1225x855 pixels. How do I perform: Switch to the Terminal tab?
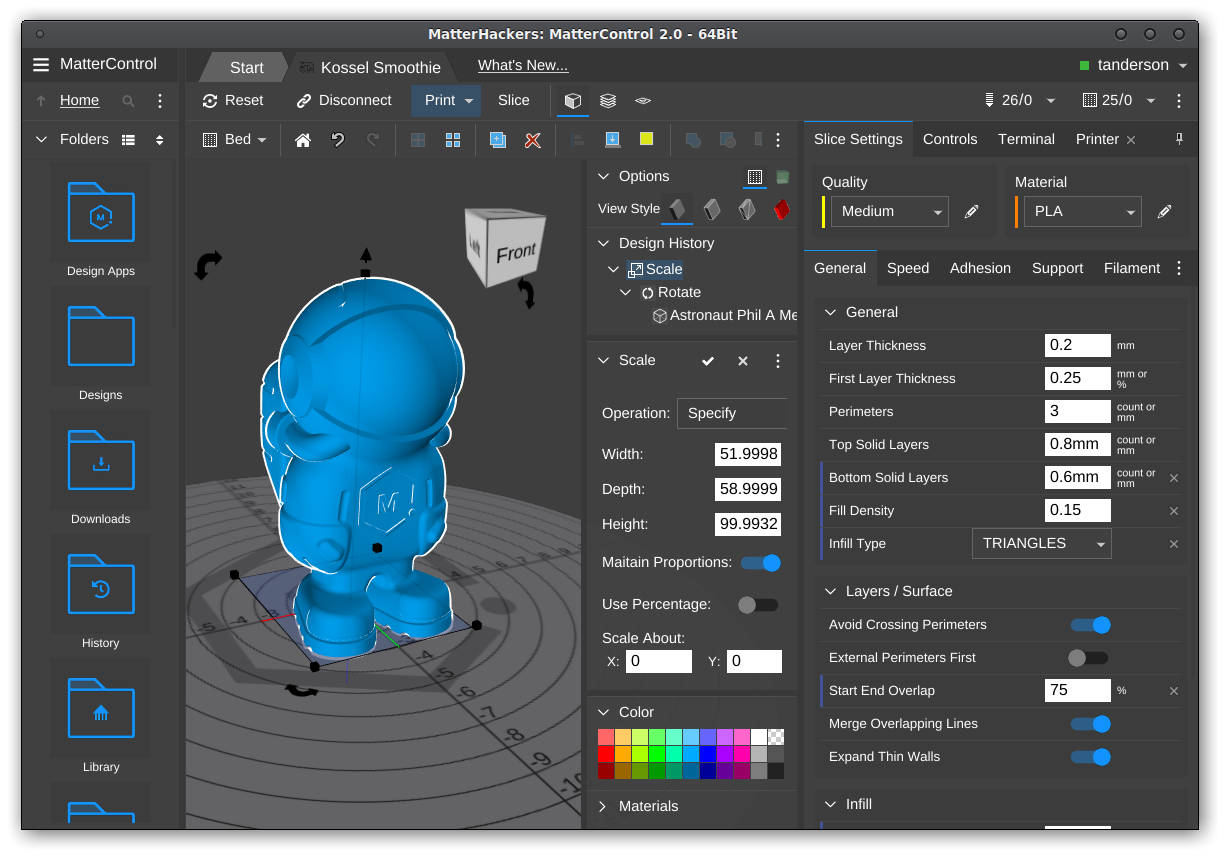click(1026, 140)
